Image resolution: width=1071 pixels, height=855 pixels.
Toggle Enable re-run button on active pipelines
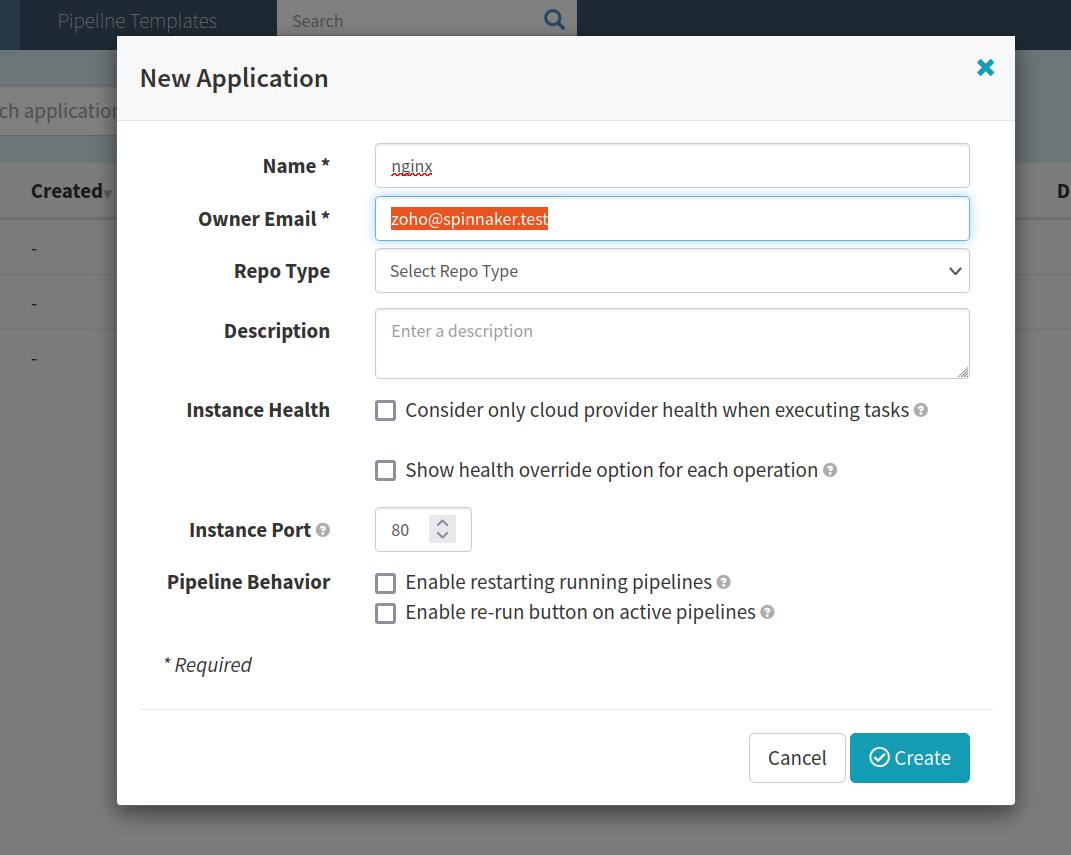pyautogui.click(x=385, y=613)
